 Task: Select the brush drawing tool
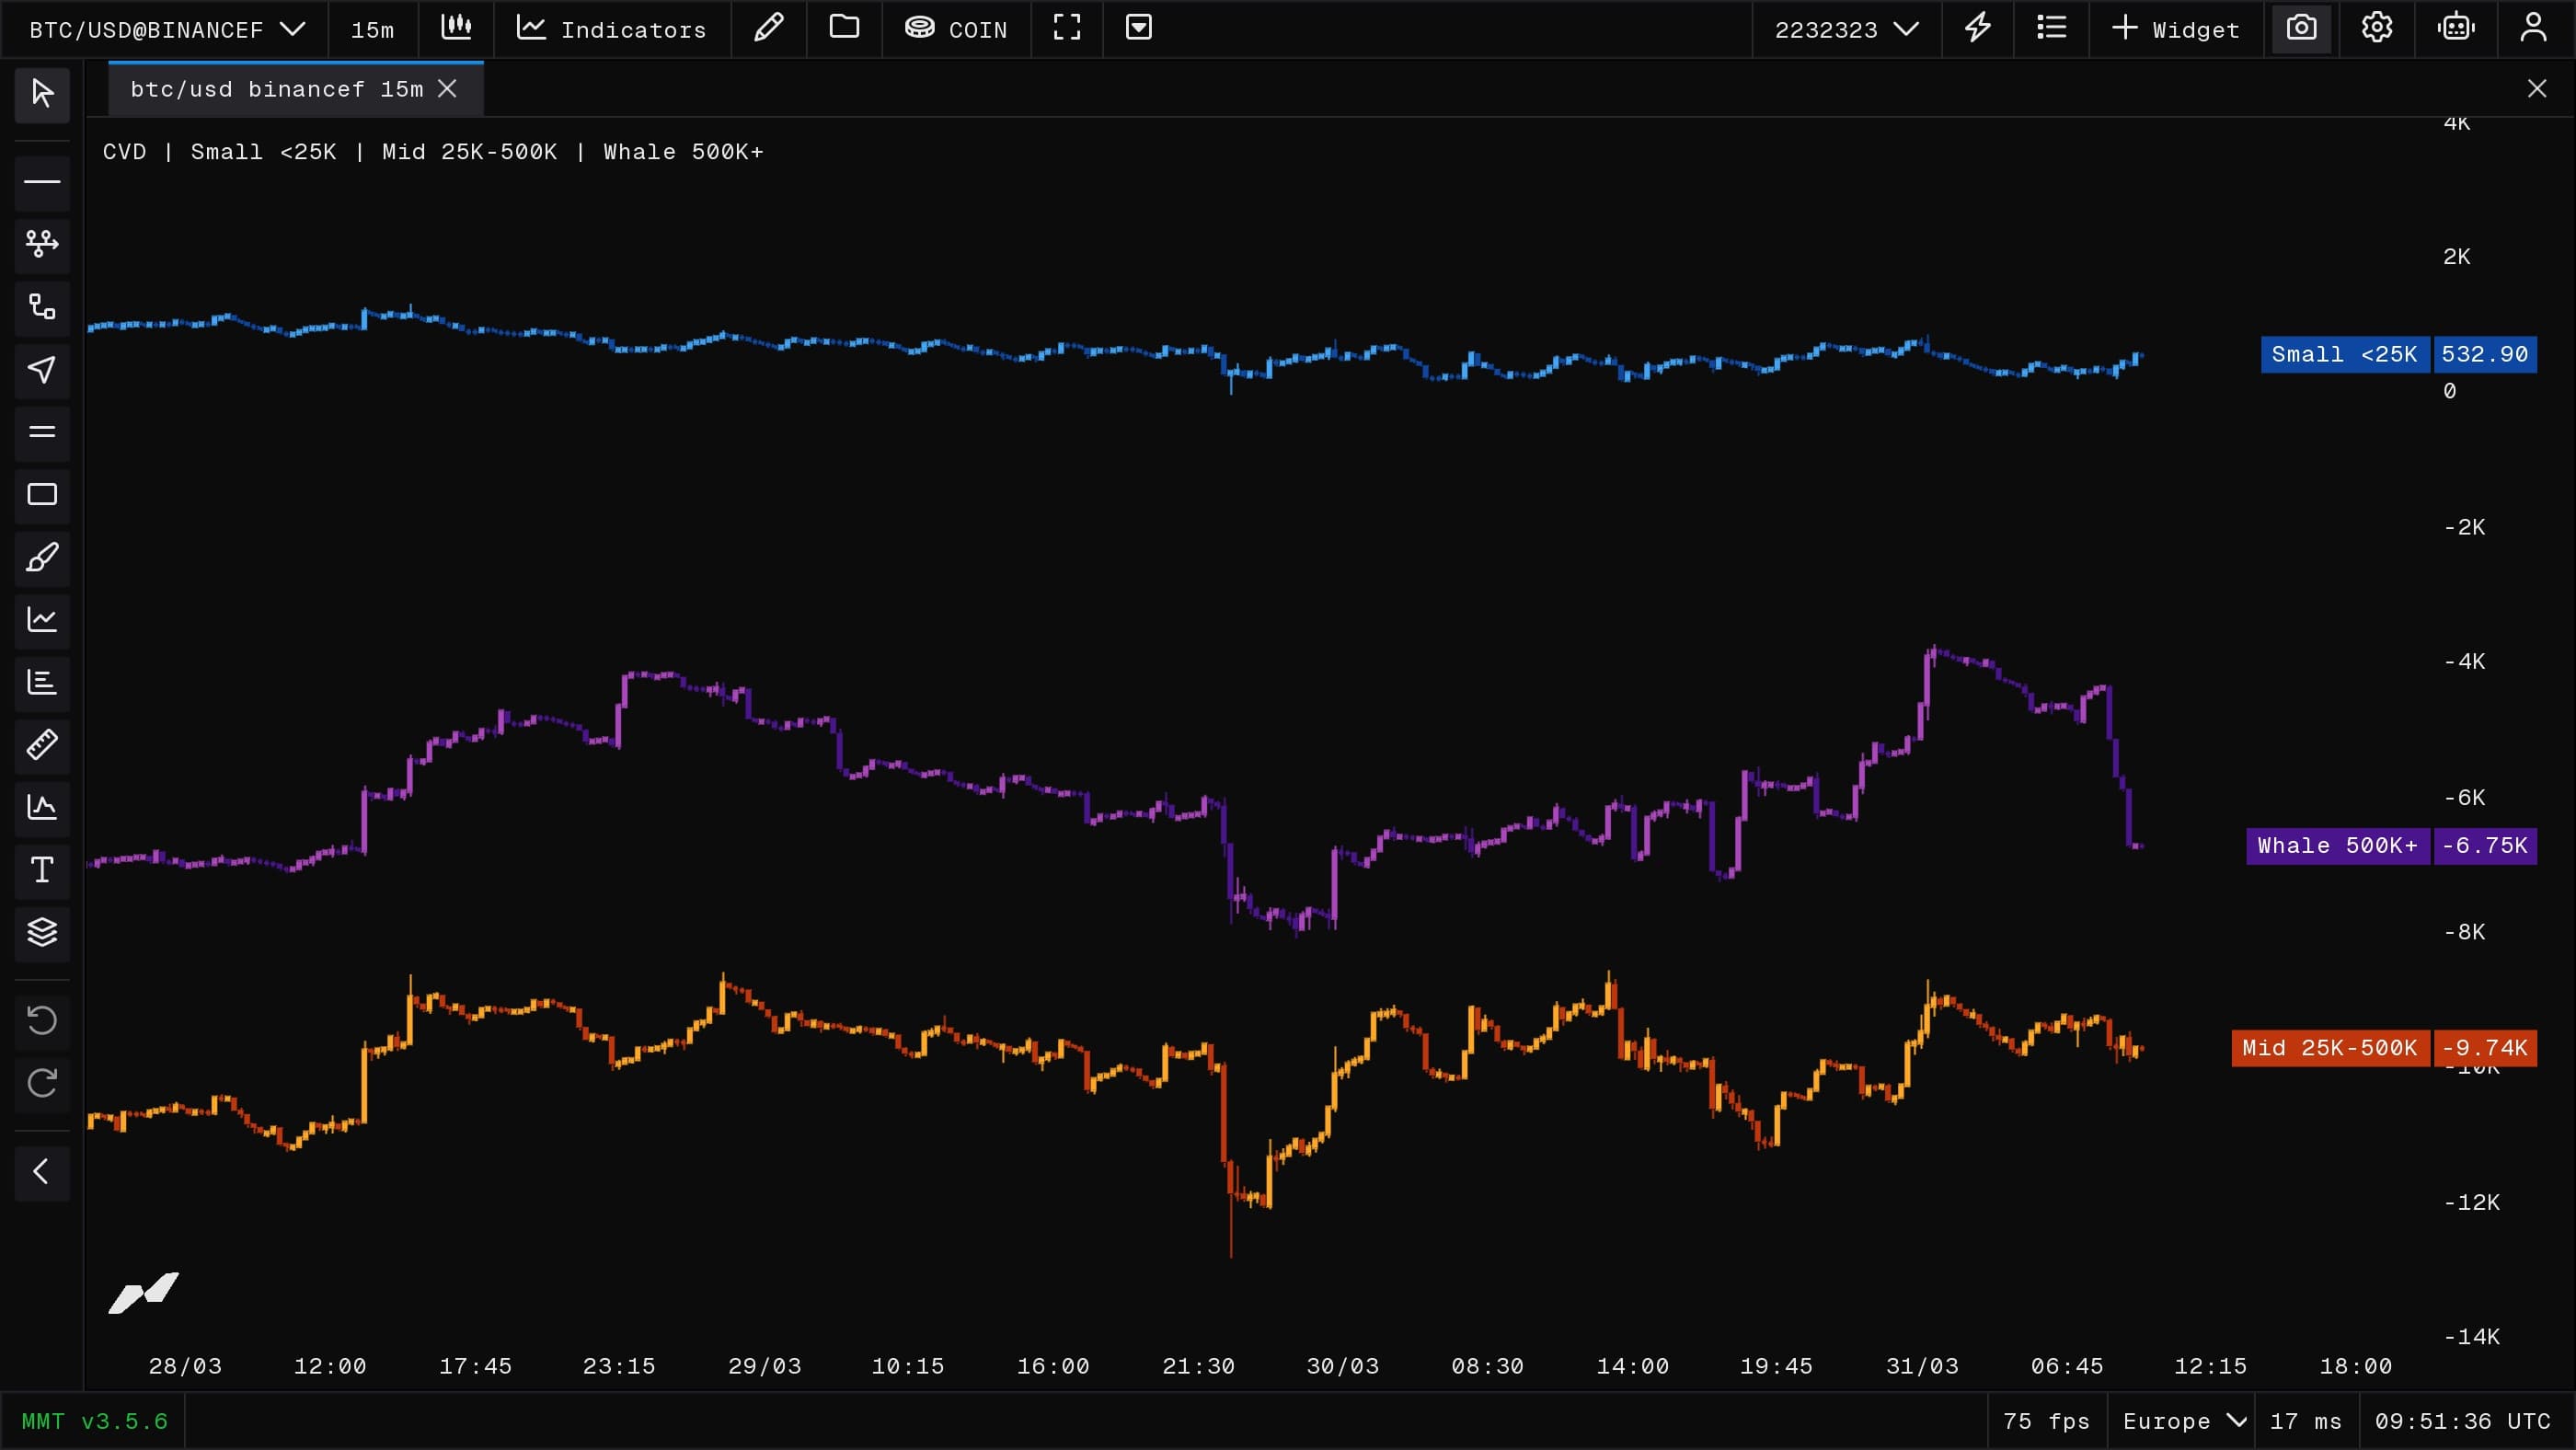[x=42, y=557]
